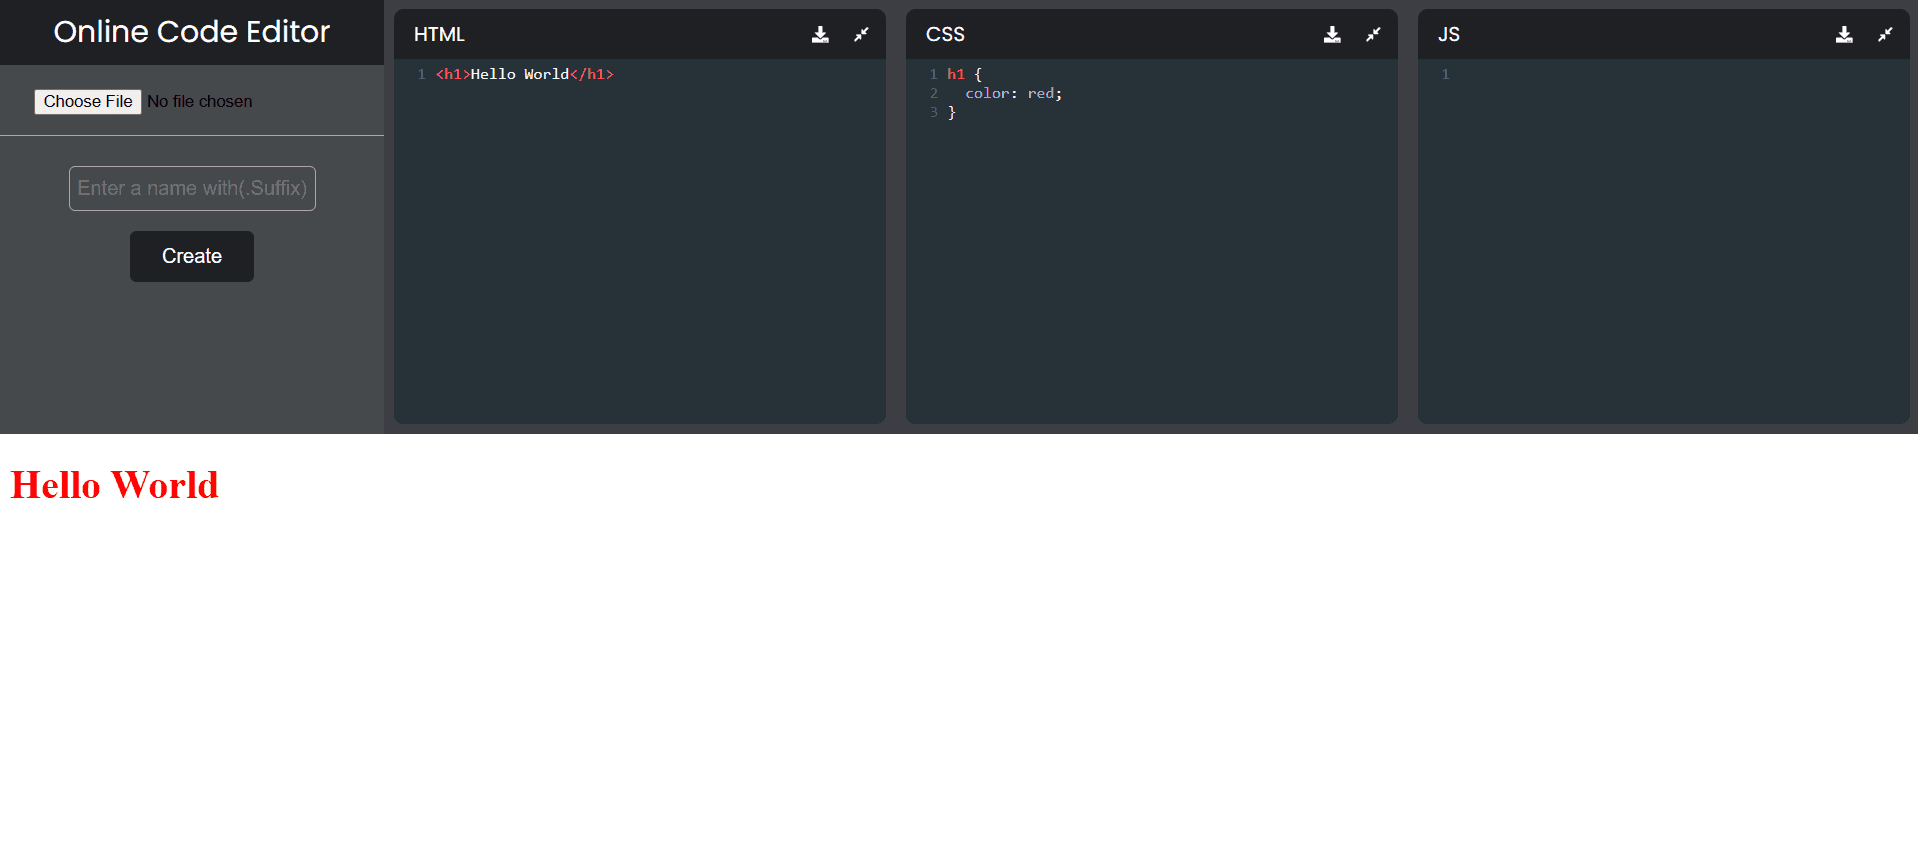Image resolution: width=1918 pixels, height=863 pixels.
Task: Collapse the HTML editor panel
Action: click(861, 35)
